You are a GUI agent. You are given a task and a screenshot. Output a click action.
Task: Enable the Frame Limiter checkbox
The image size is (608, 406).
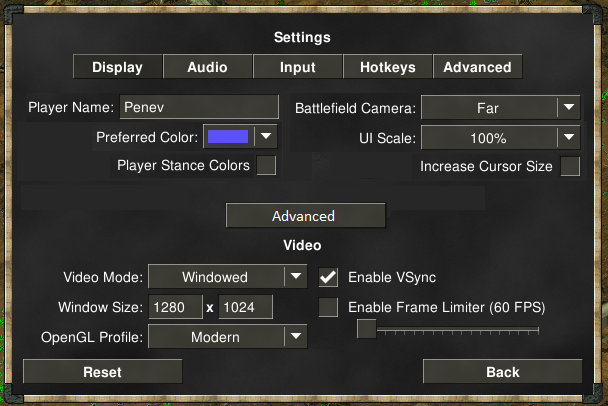pos(328,307)
